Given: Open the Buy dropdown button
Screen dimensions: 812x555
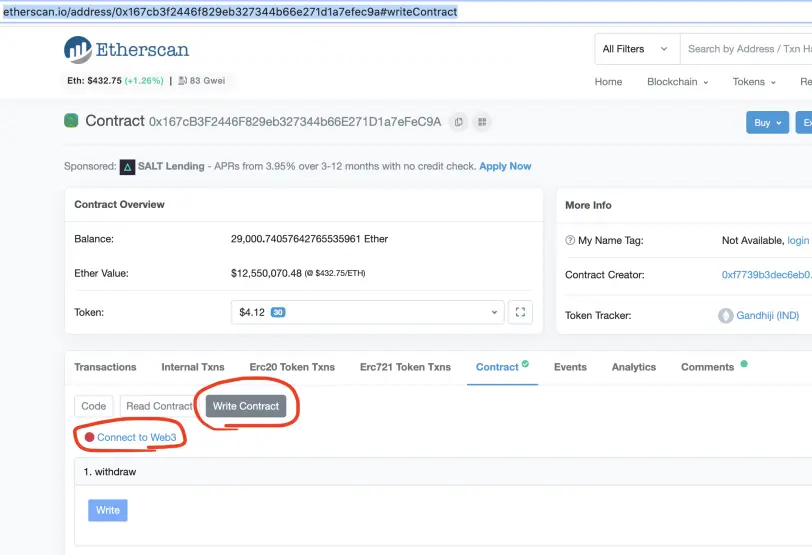Looking at the screenshot, I should coord(767,123).
